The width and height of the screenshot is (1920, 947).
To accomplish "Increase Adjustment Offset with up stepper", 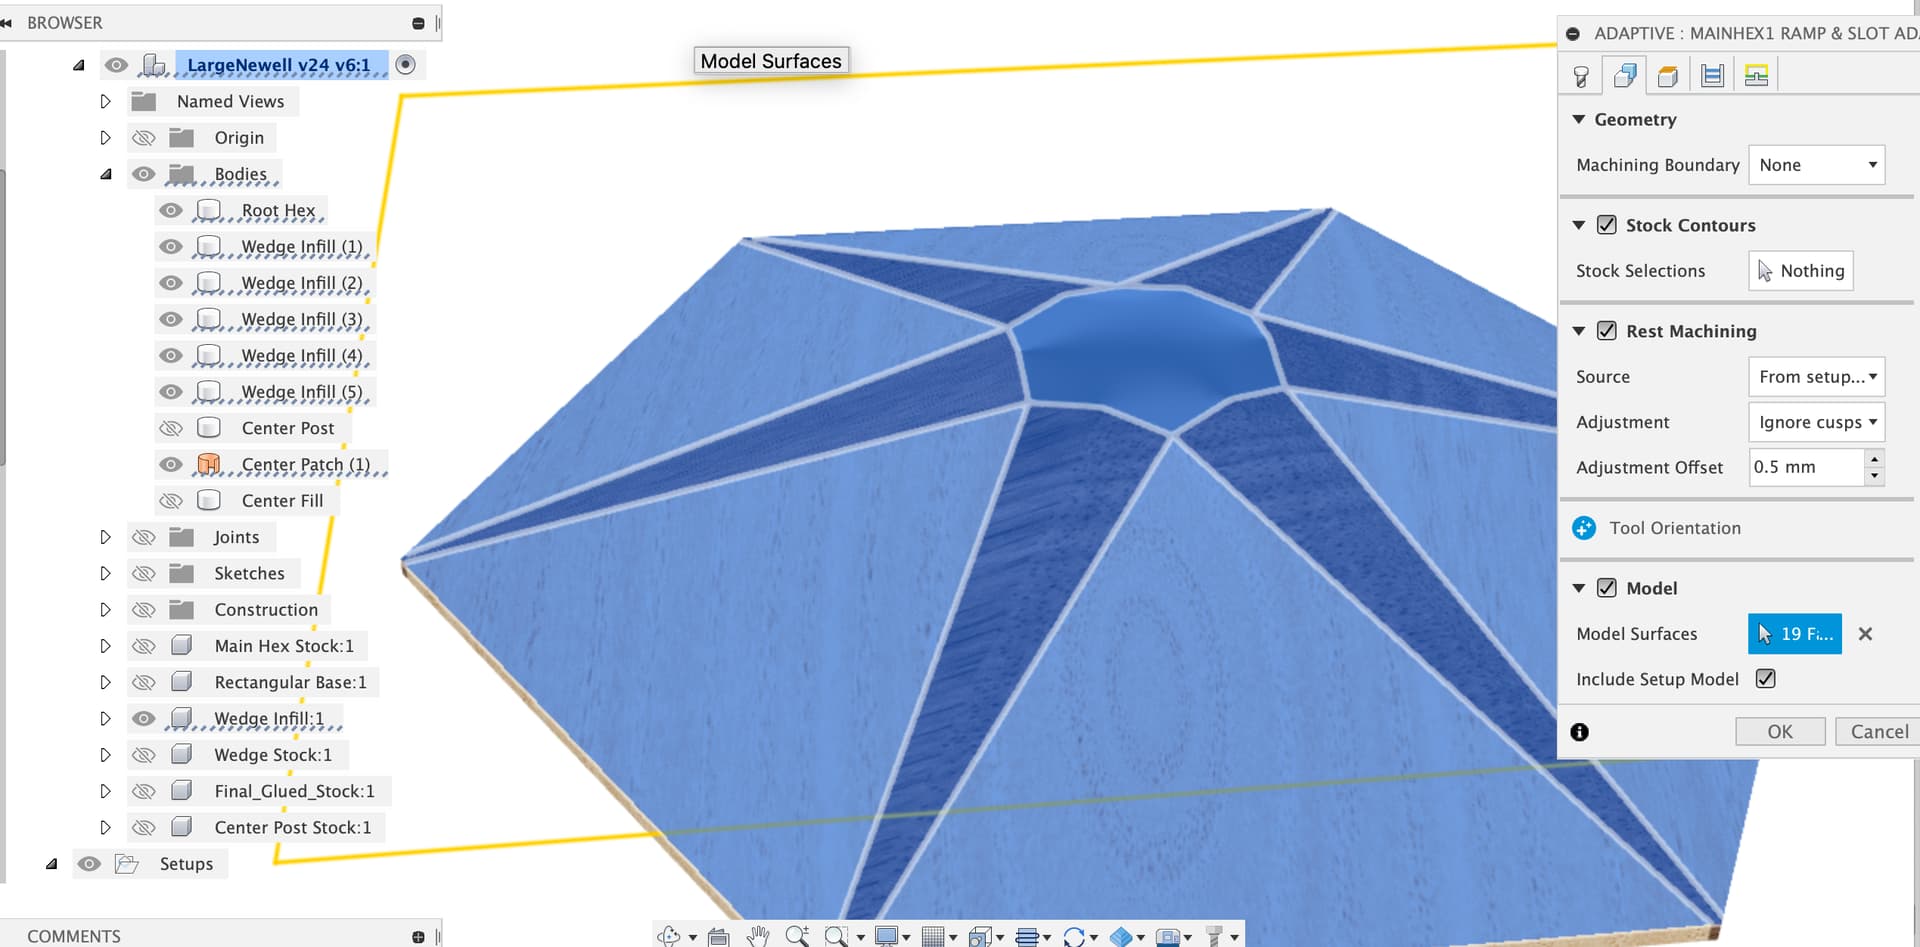I will (x=1875, y=458).
